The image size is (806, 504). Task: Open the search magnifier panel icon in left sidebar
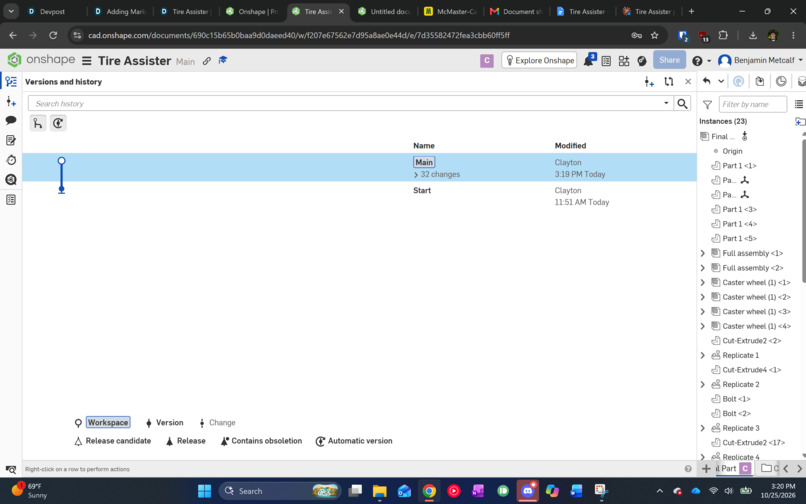click(x=11, y=179)
